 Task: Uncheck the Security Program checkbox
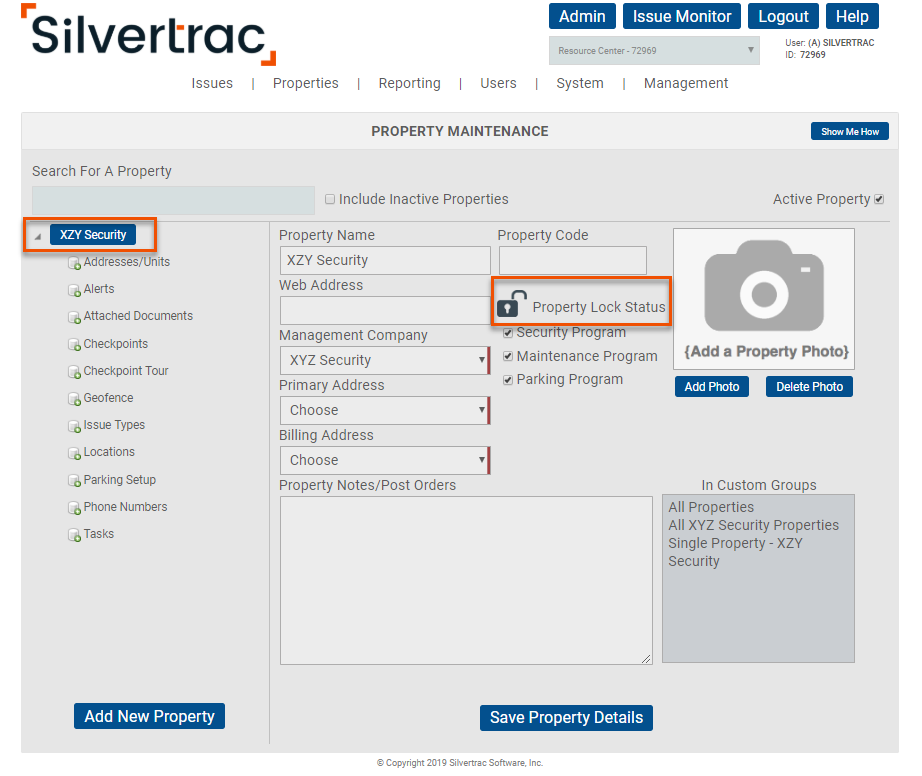[x=508, y=333]
